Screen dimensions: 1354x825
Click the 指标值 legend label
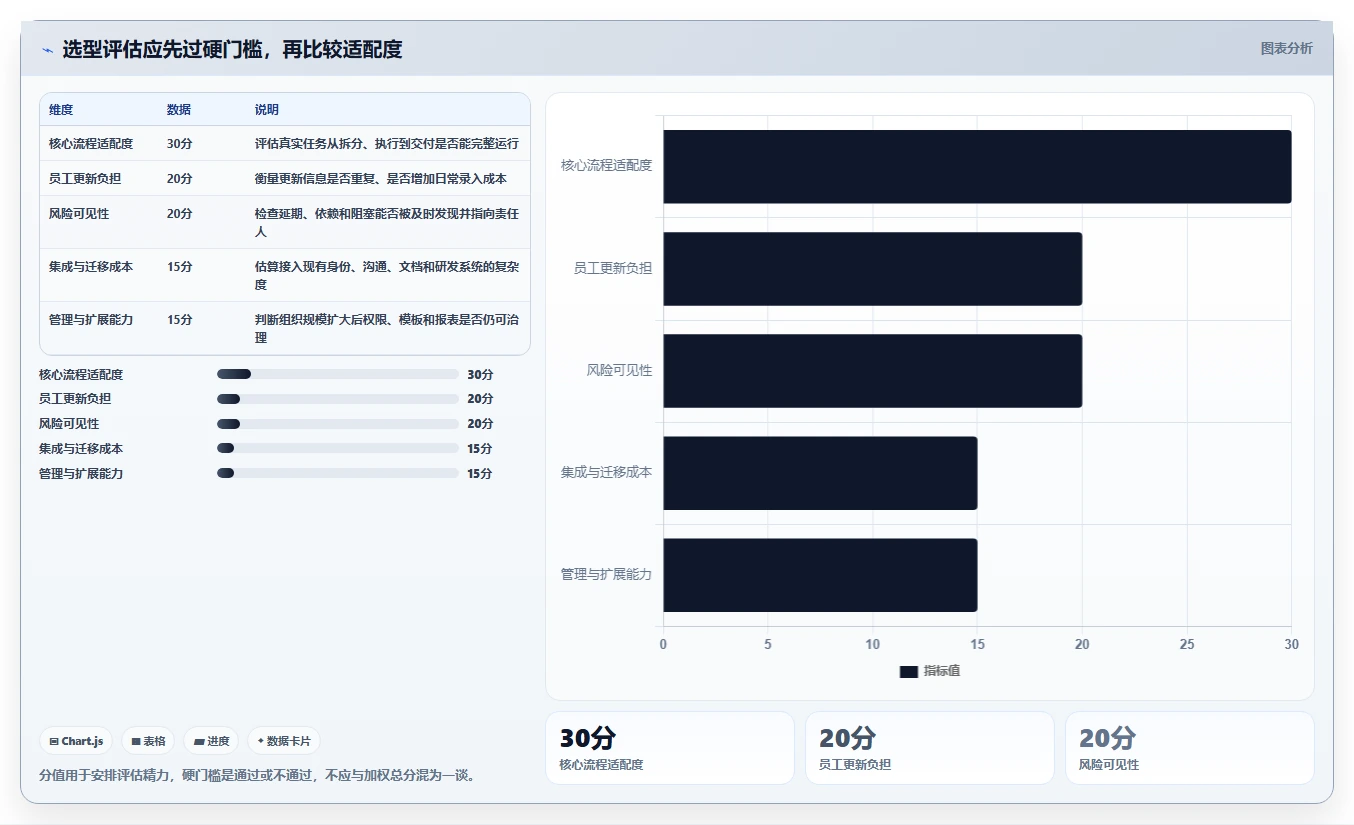(x=942, y=671)
